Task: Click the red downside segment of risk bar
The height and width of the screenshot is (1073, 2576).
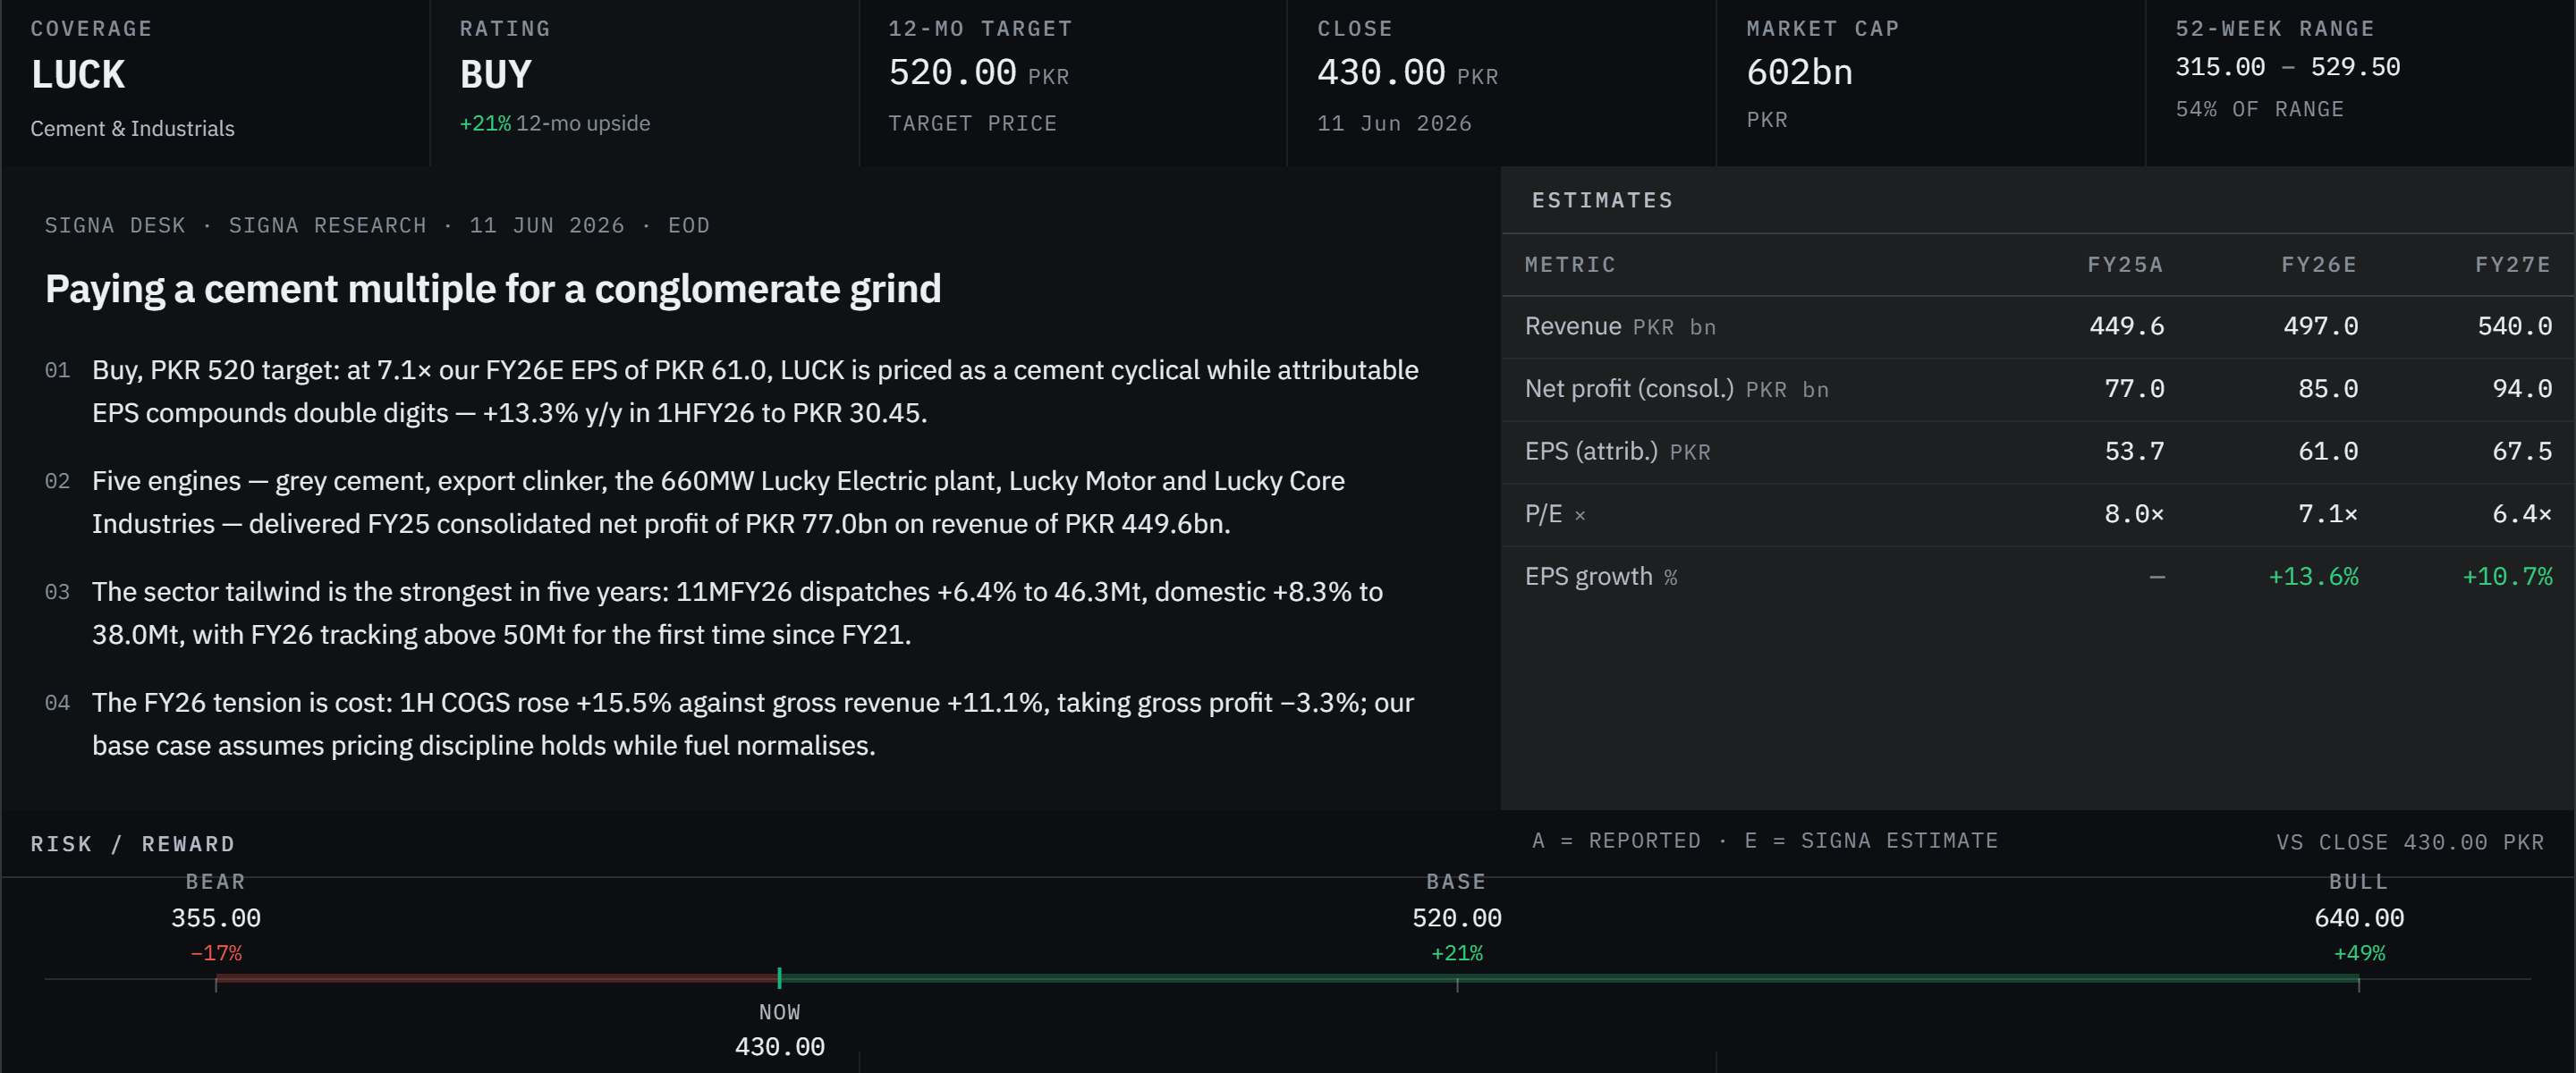Action: [x=497, y=978]
